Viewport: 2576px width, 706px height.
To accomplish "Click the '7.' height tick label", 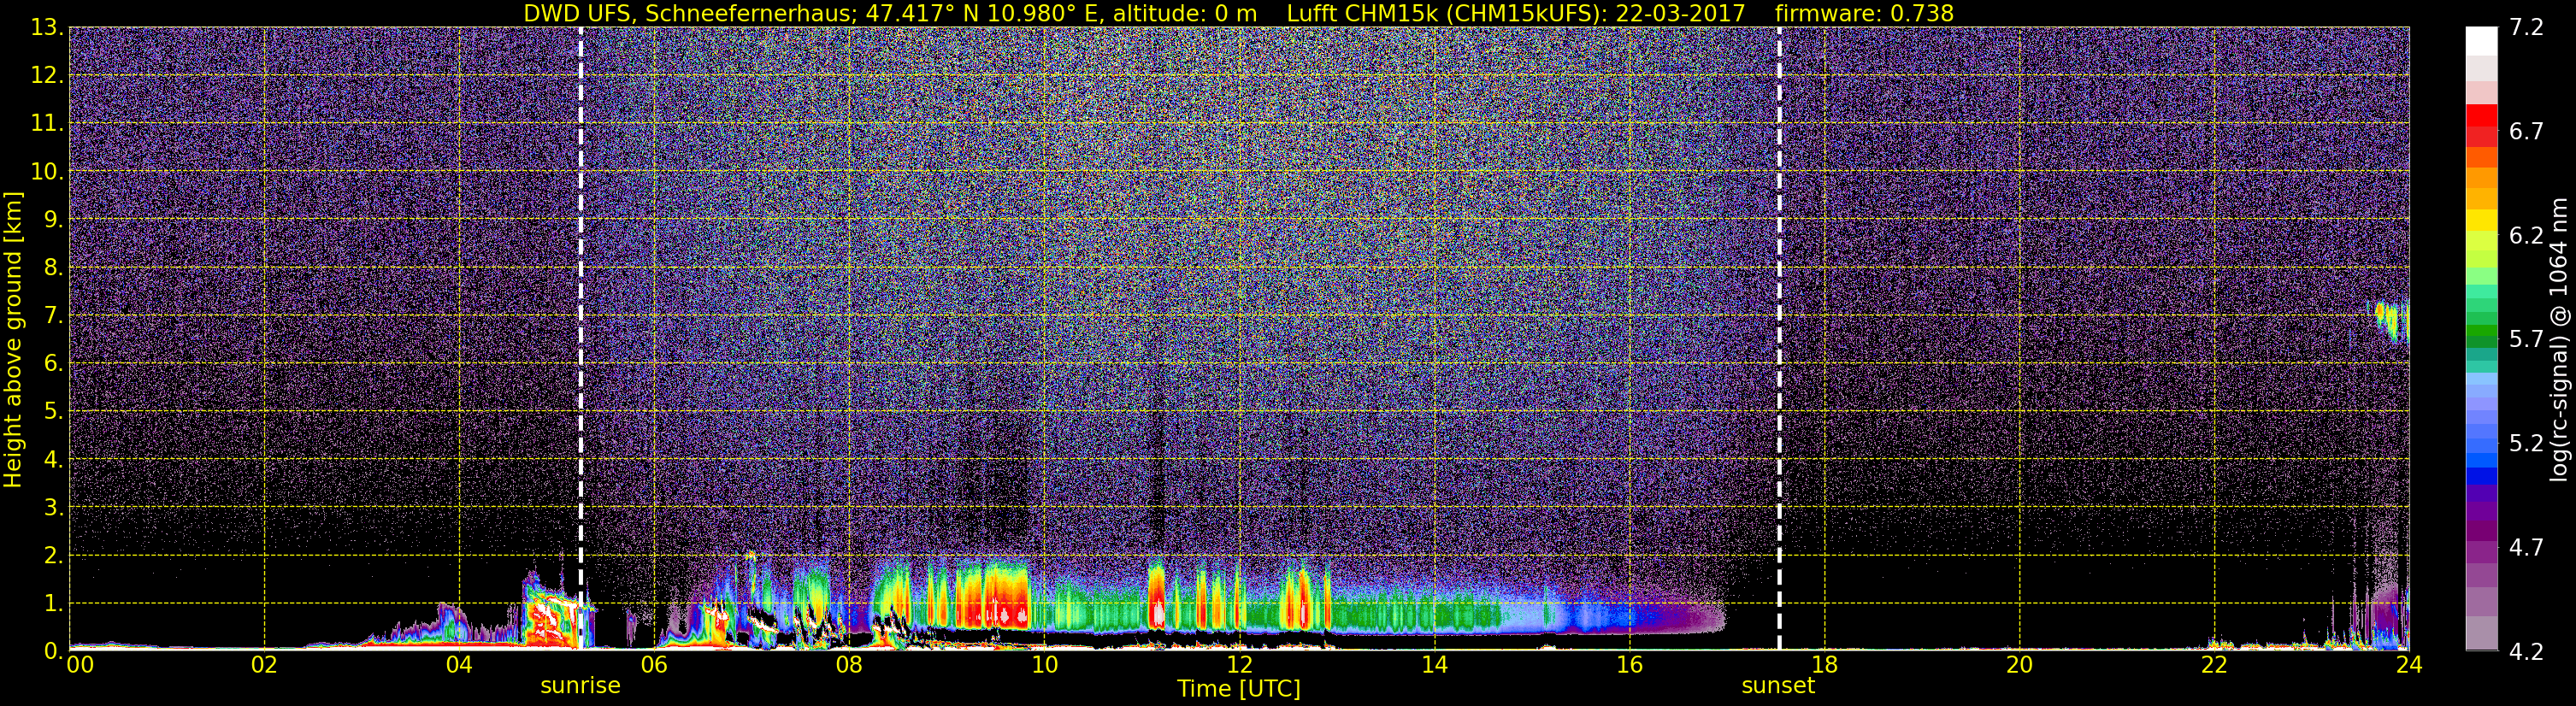I will pyautogui.click(x=52, y=315).
